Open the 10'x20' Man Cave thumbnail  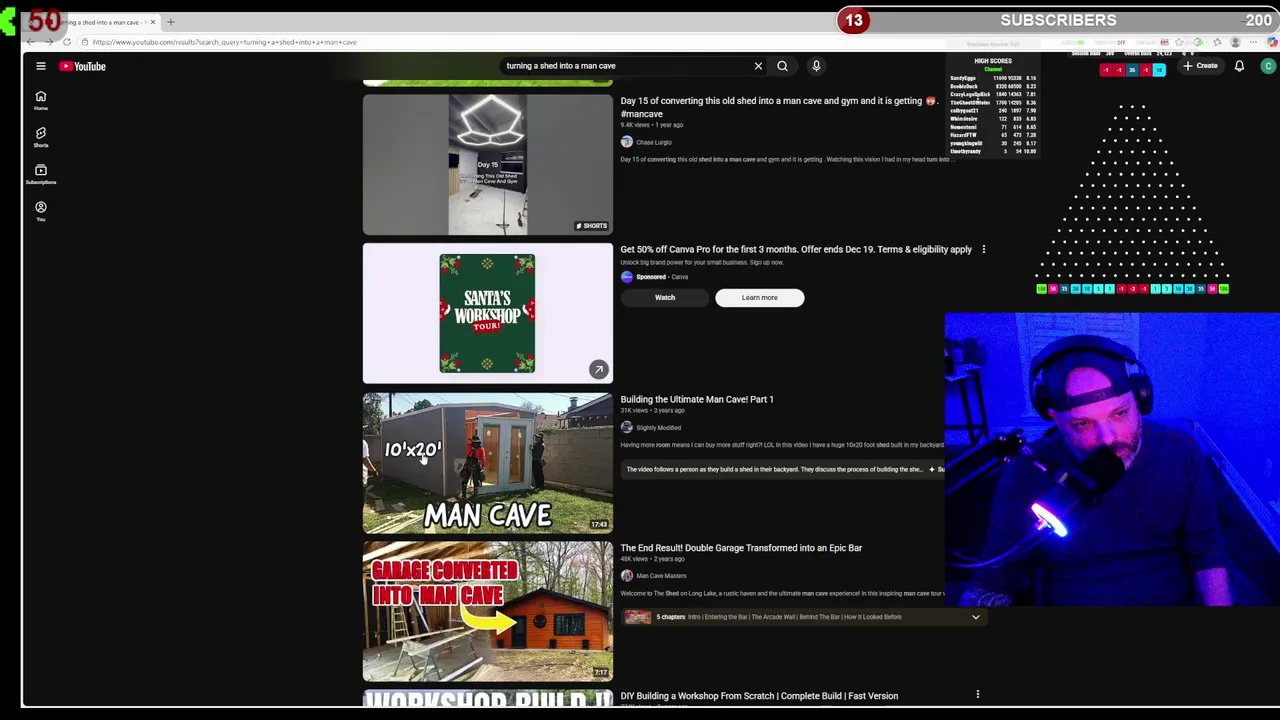[x=487, y=462]
